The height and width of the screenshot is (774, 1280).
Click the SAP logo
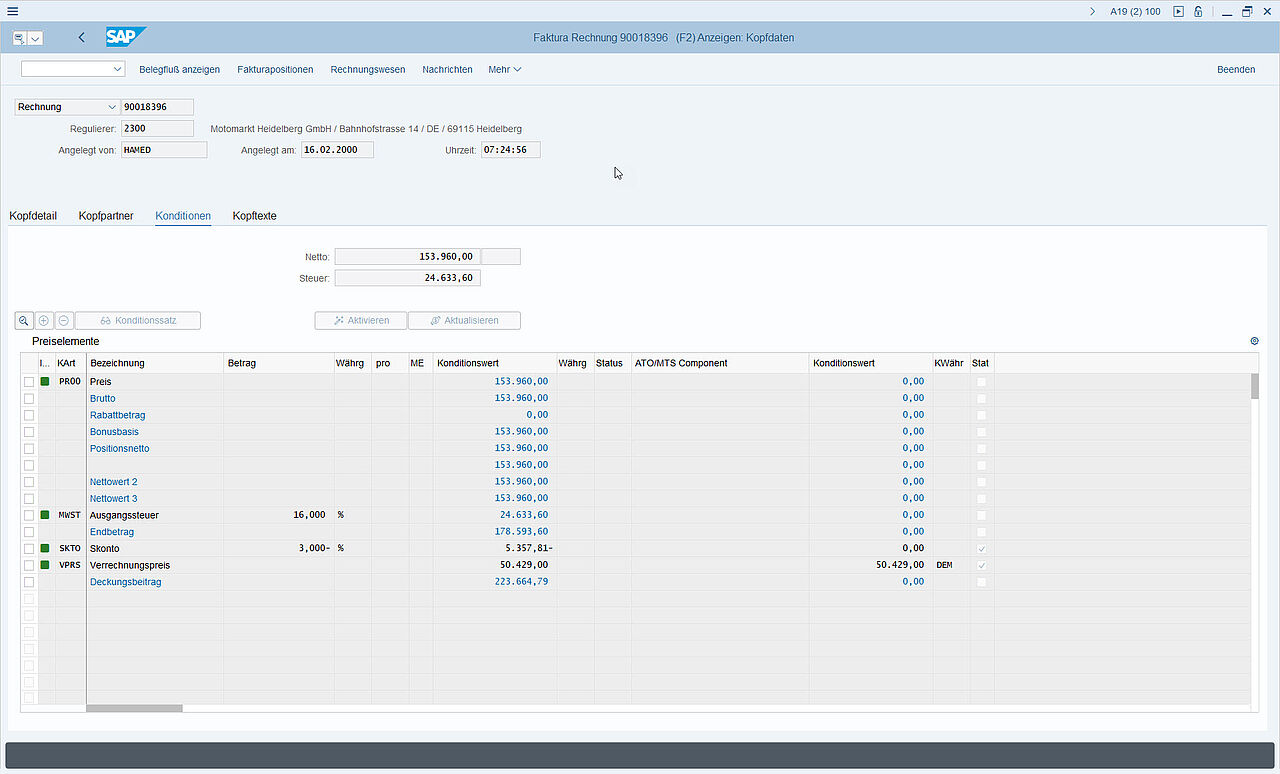click(x=126, y=37)
